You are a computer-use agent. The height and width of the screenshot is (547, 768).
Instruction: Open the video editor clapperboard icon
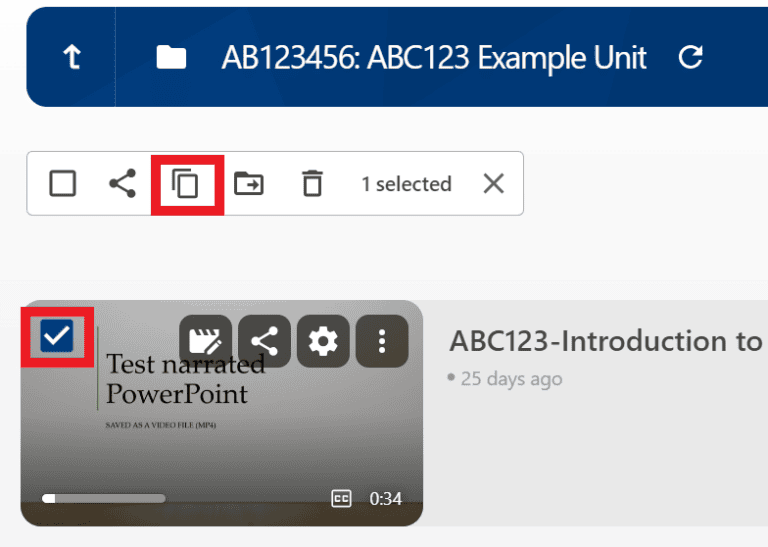tap(205, 342)
